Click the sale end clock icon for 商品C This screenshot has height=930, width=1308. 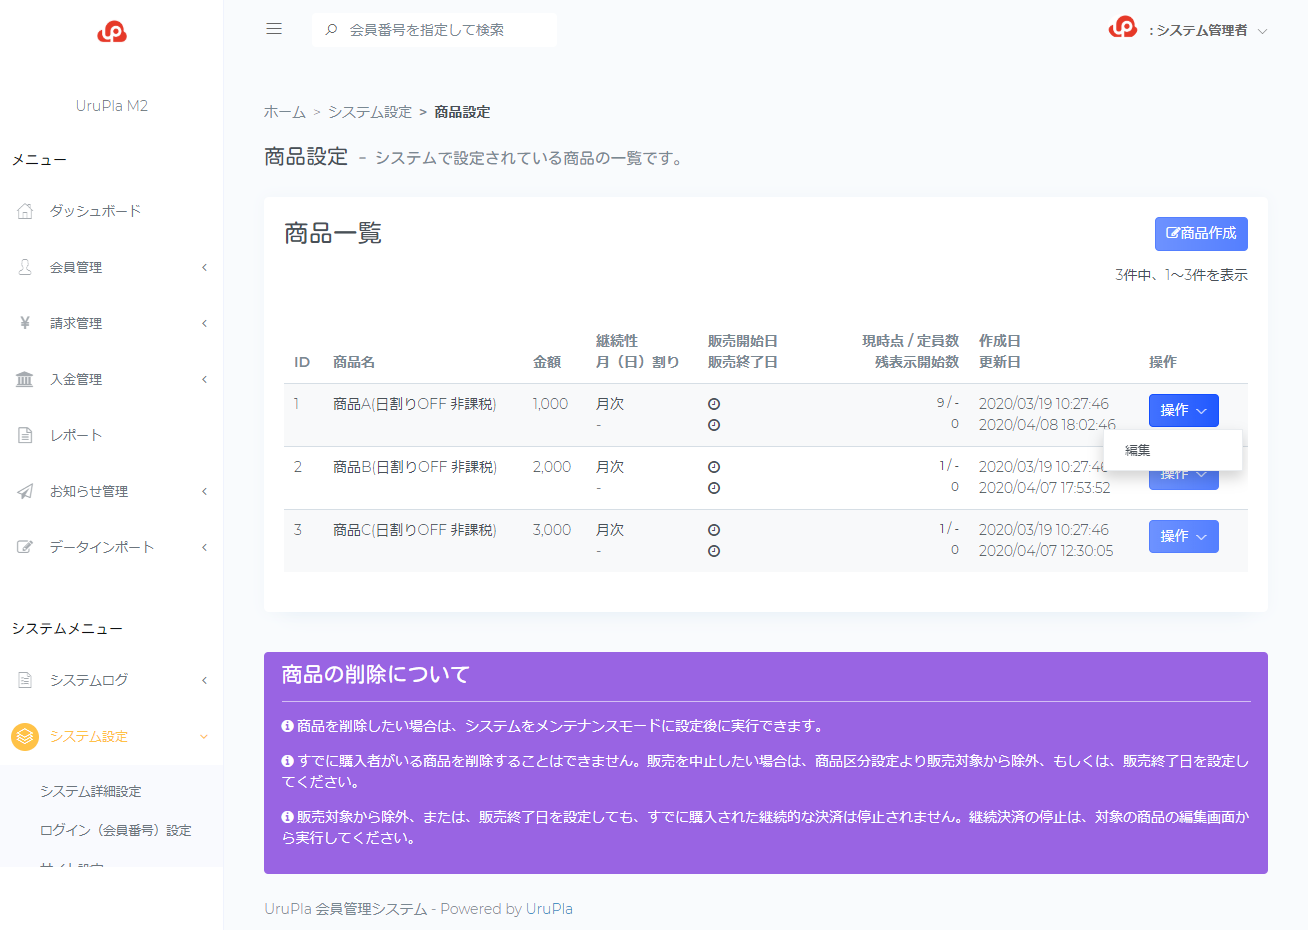714,551
